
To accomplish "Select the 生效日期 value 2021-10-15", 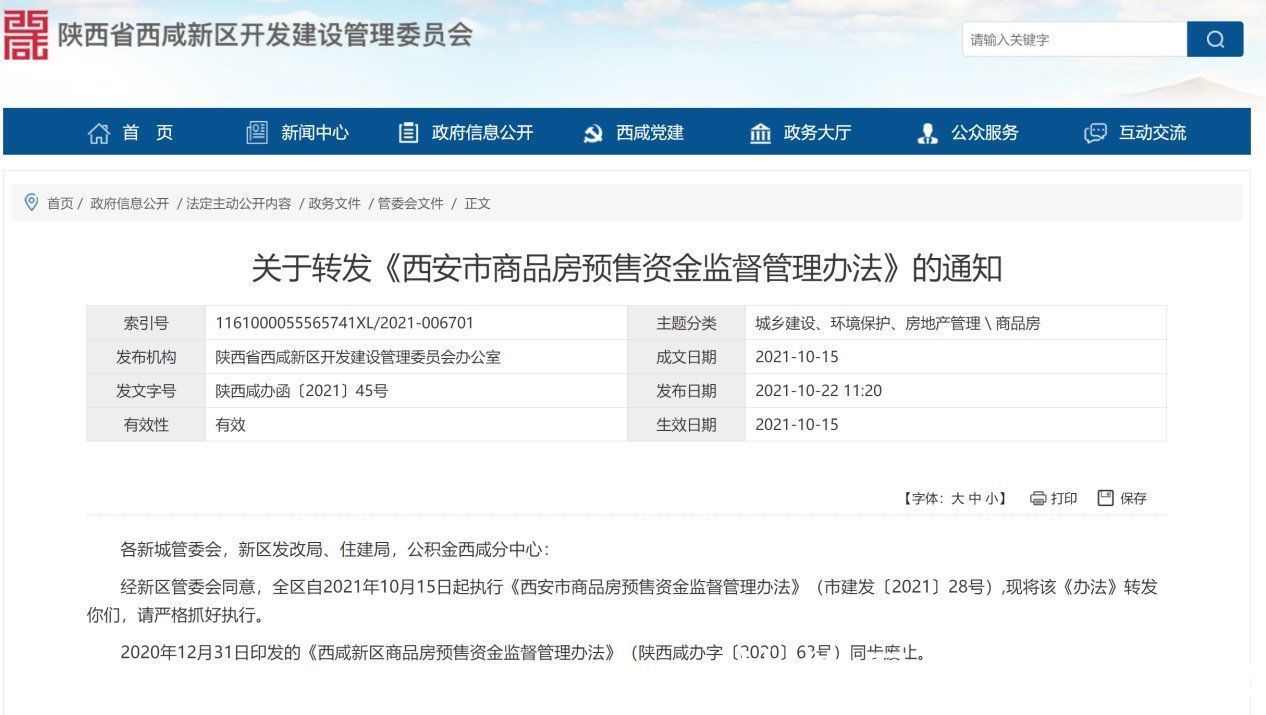I will point(797,425).
